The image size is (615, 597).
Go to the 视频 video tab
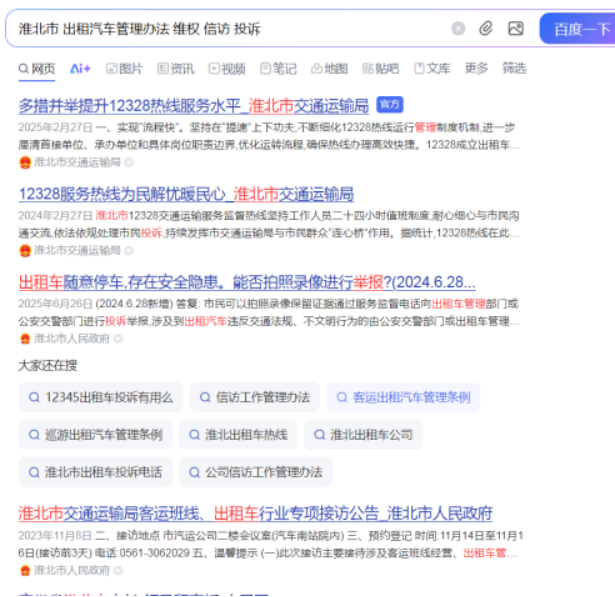pyautogui.click(x=227, y=68)
